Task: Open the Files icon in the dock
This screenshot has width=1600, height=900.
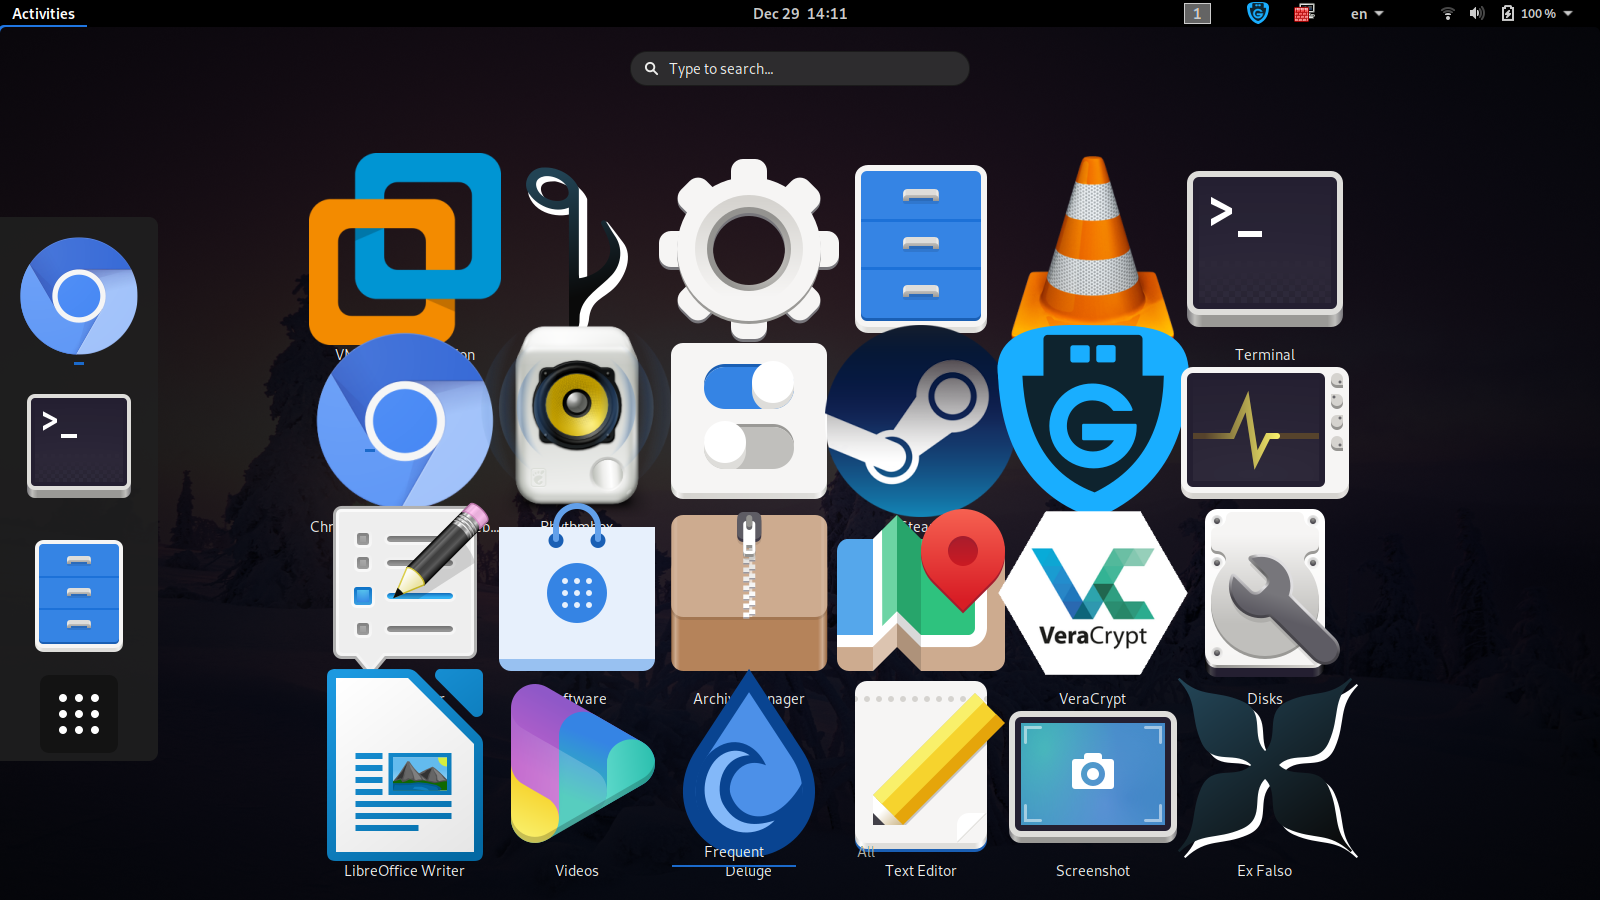Action: [x=78, y=595]
